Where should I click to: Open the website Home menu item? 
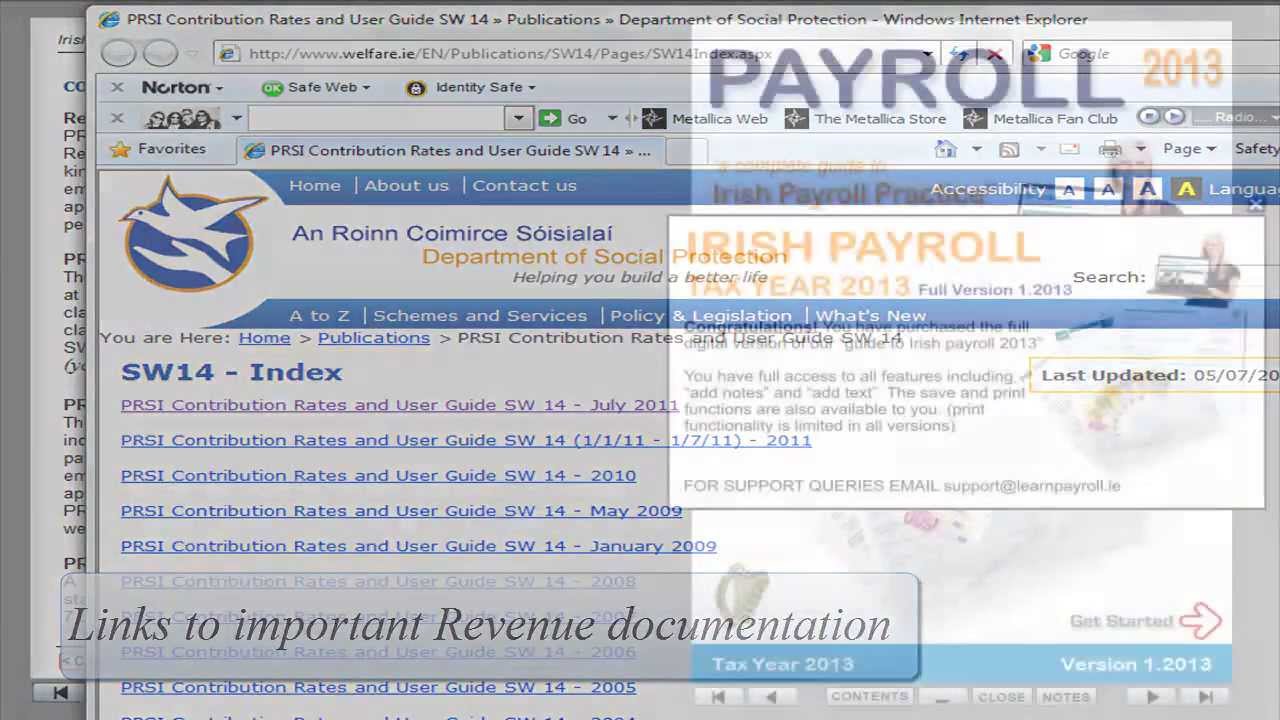pos(315,186)
